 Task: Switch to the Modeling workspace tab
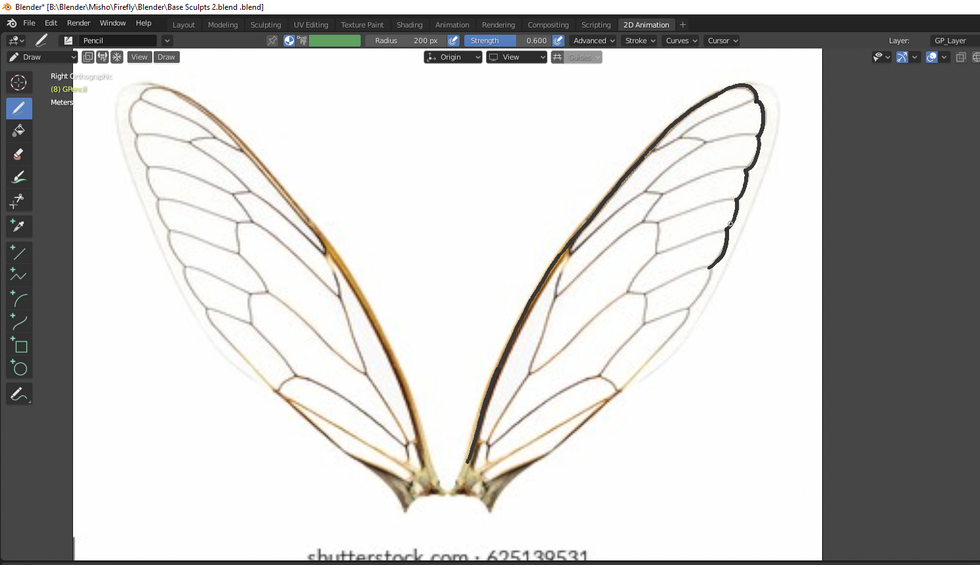pos(223,25)
